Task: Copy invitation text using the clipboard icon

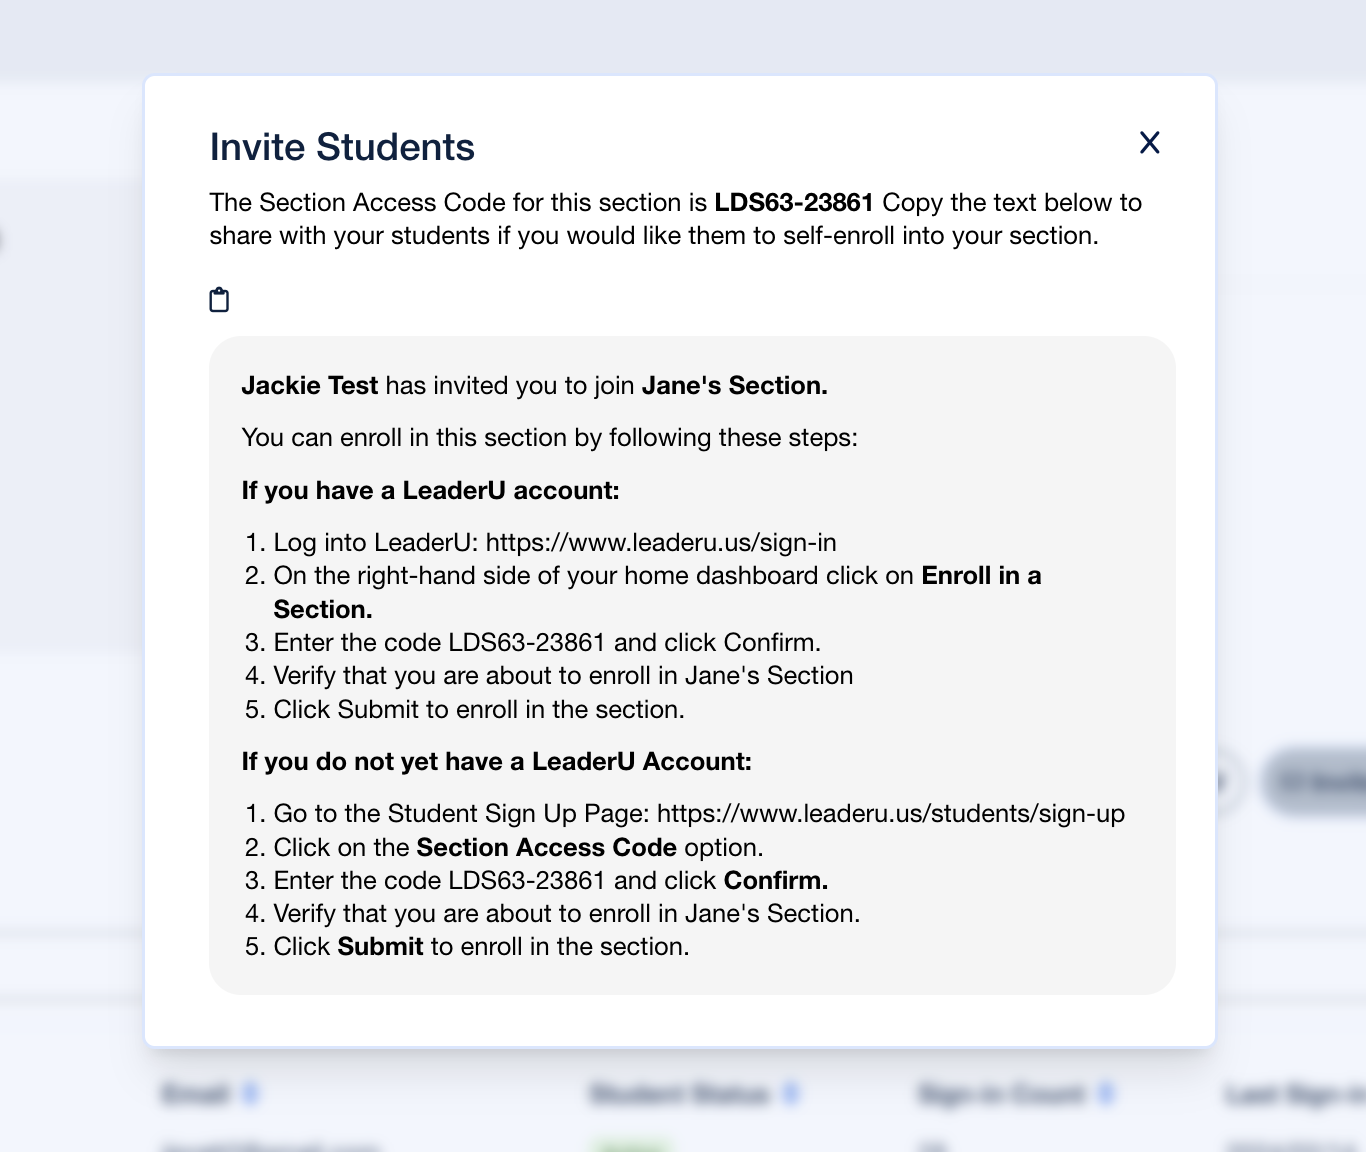Action: (x=219, y=300)
